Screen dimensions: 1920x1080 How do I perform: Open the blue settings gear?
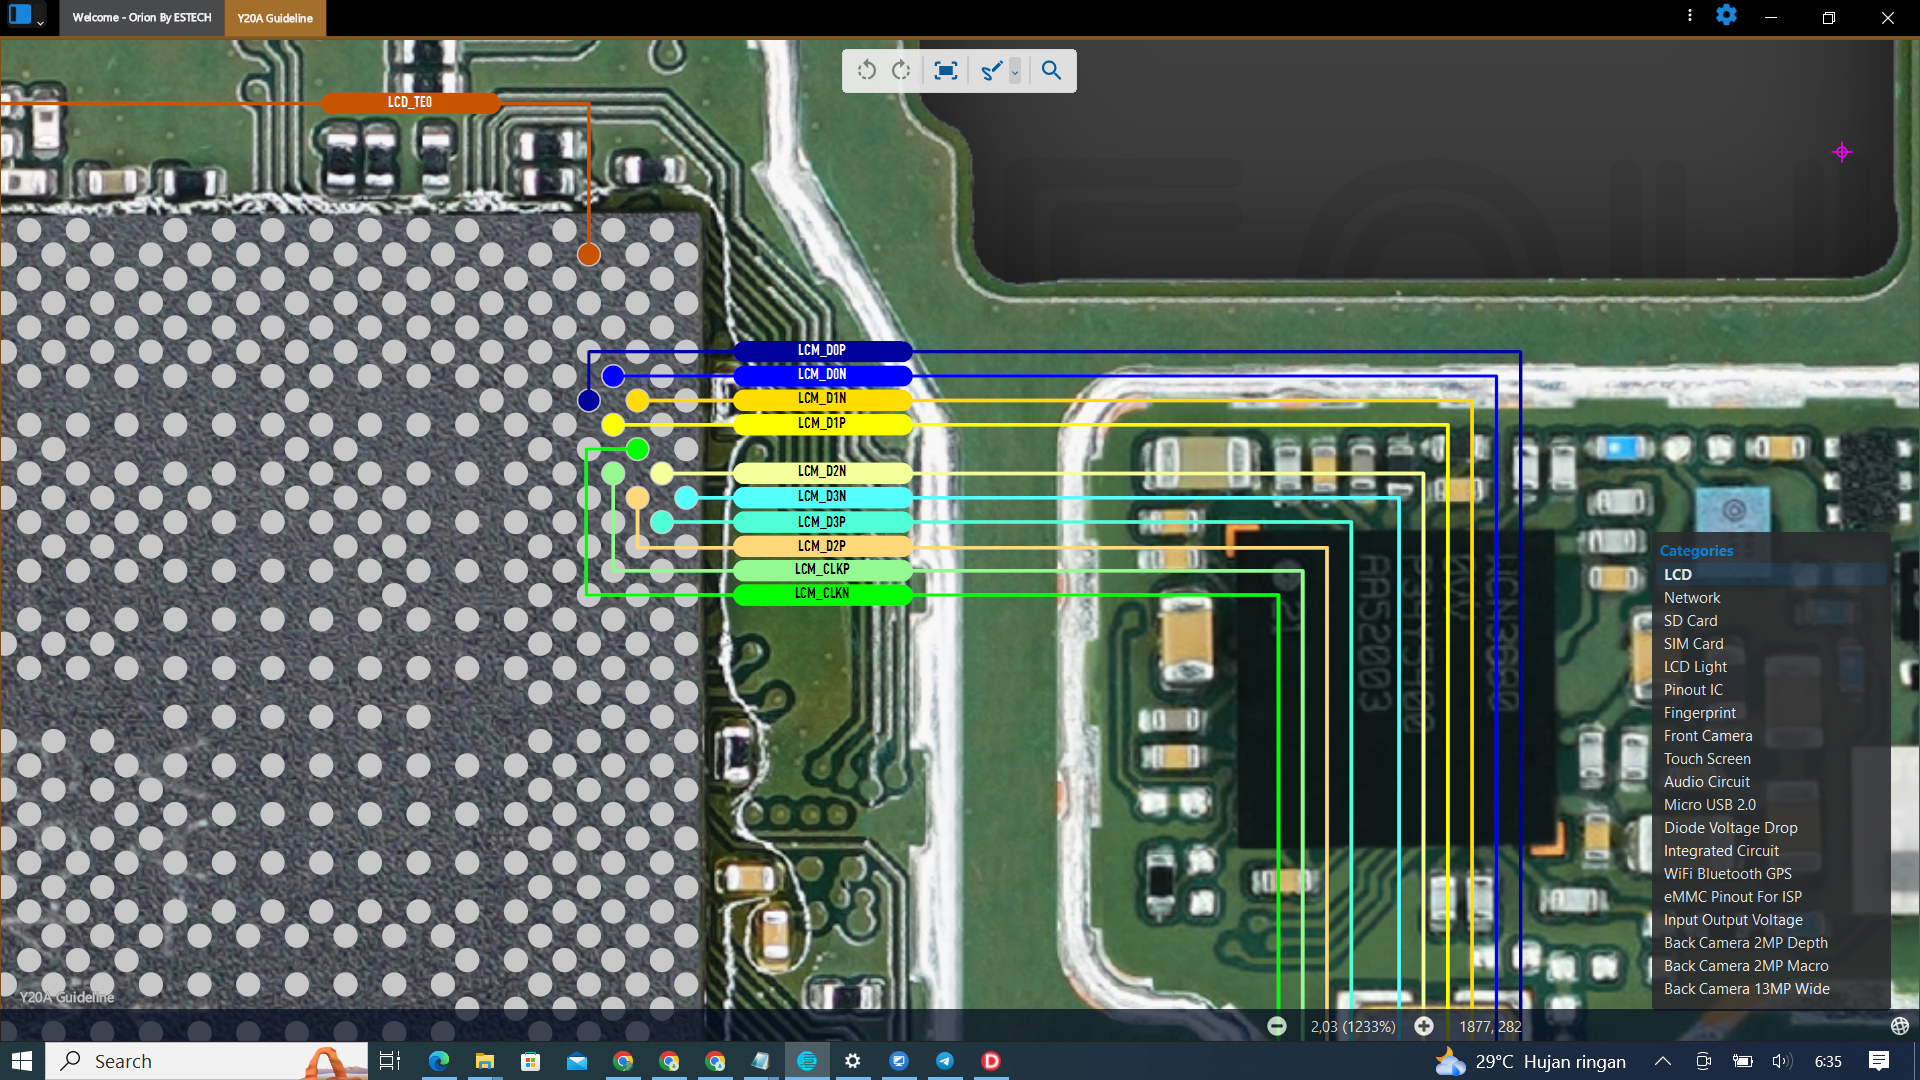click(x=1726, y=16)
